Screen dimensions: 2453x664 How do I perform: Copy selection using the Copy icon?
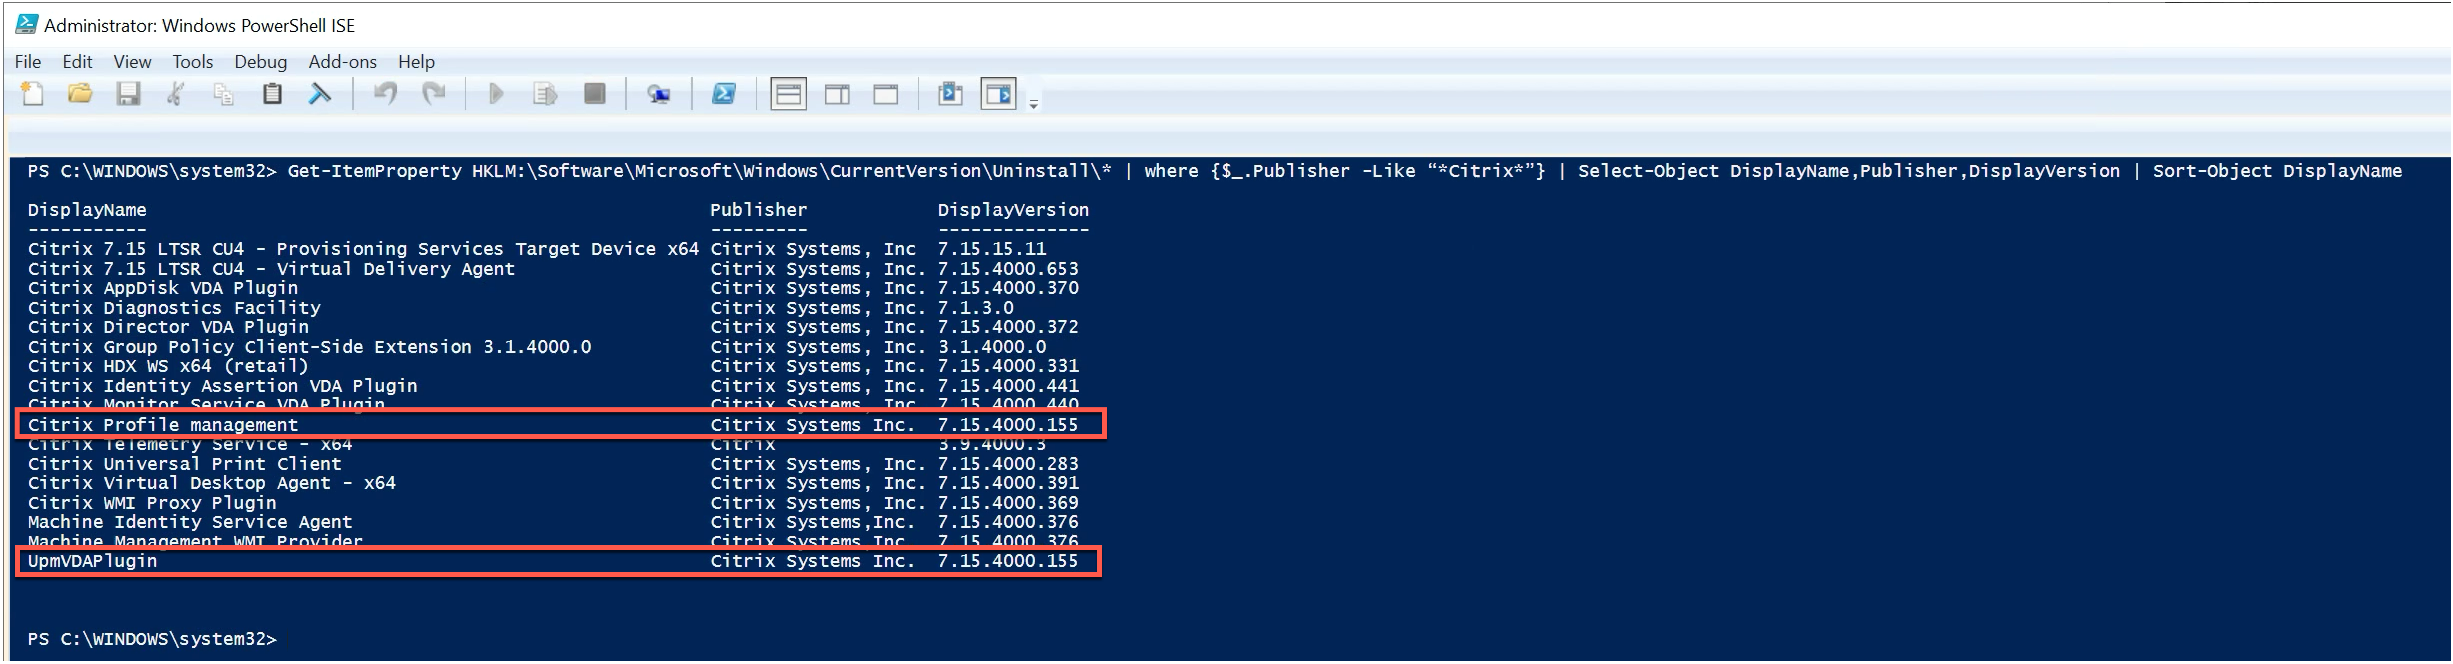point(223,94)
